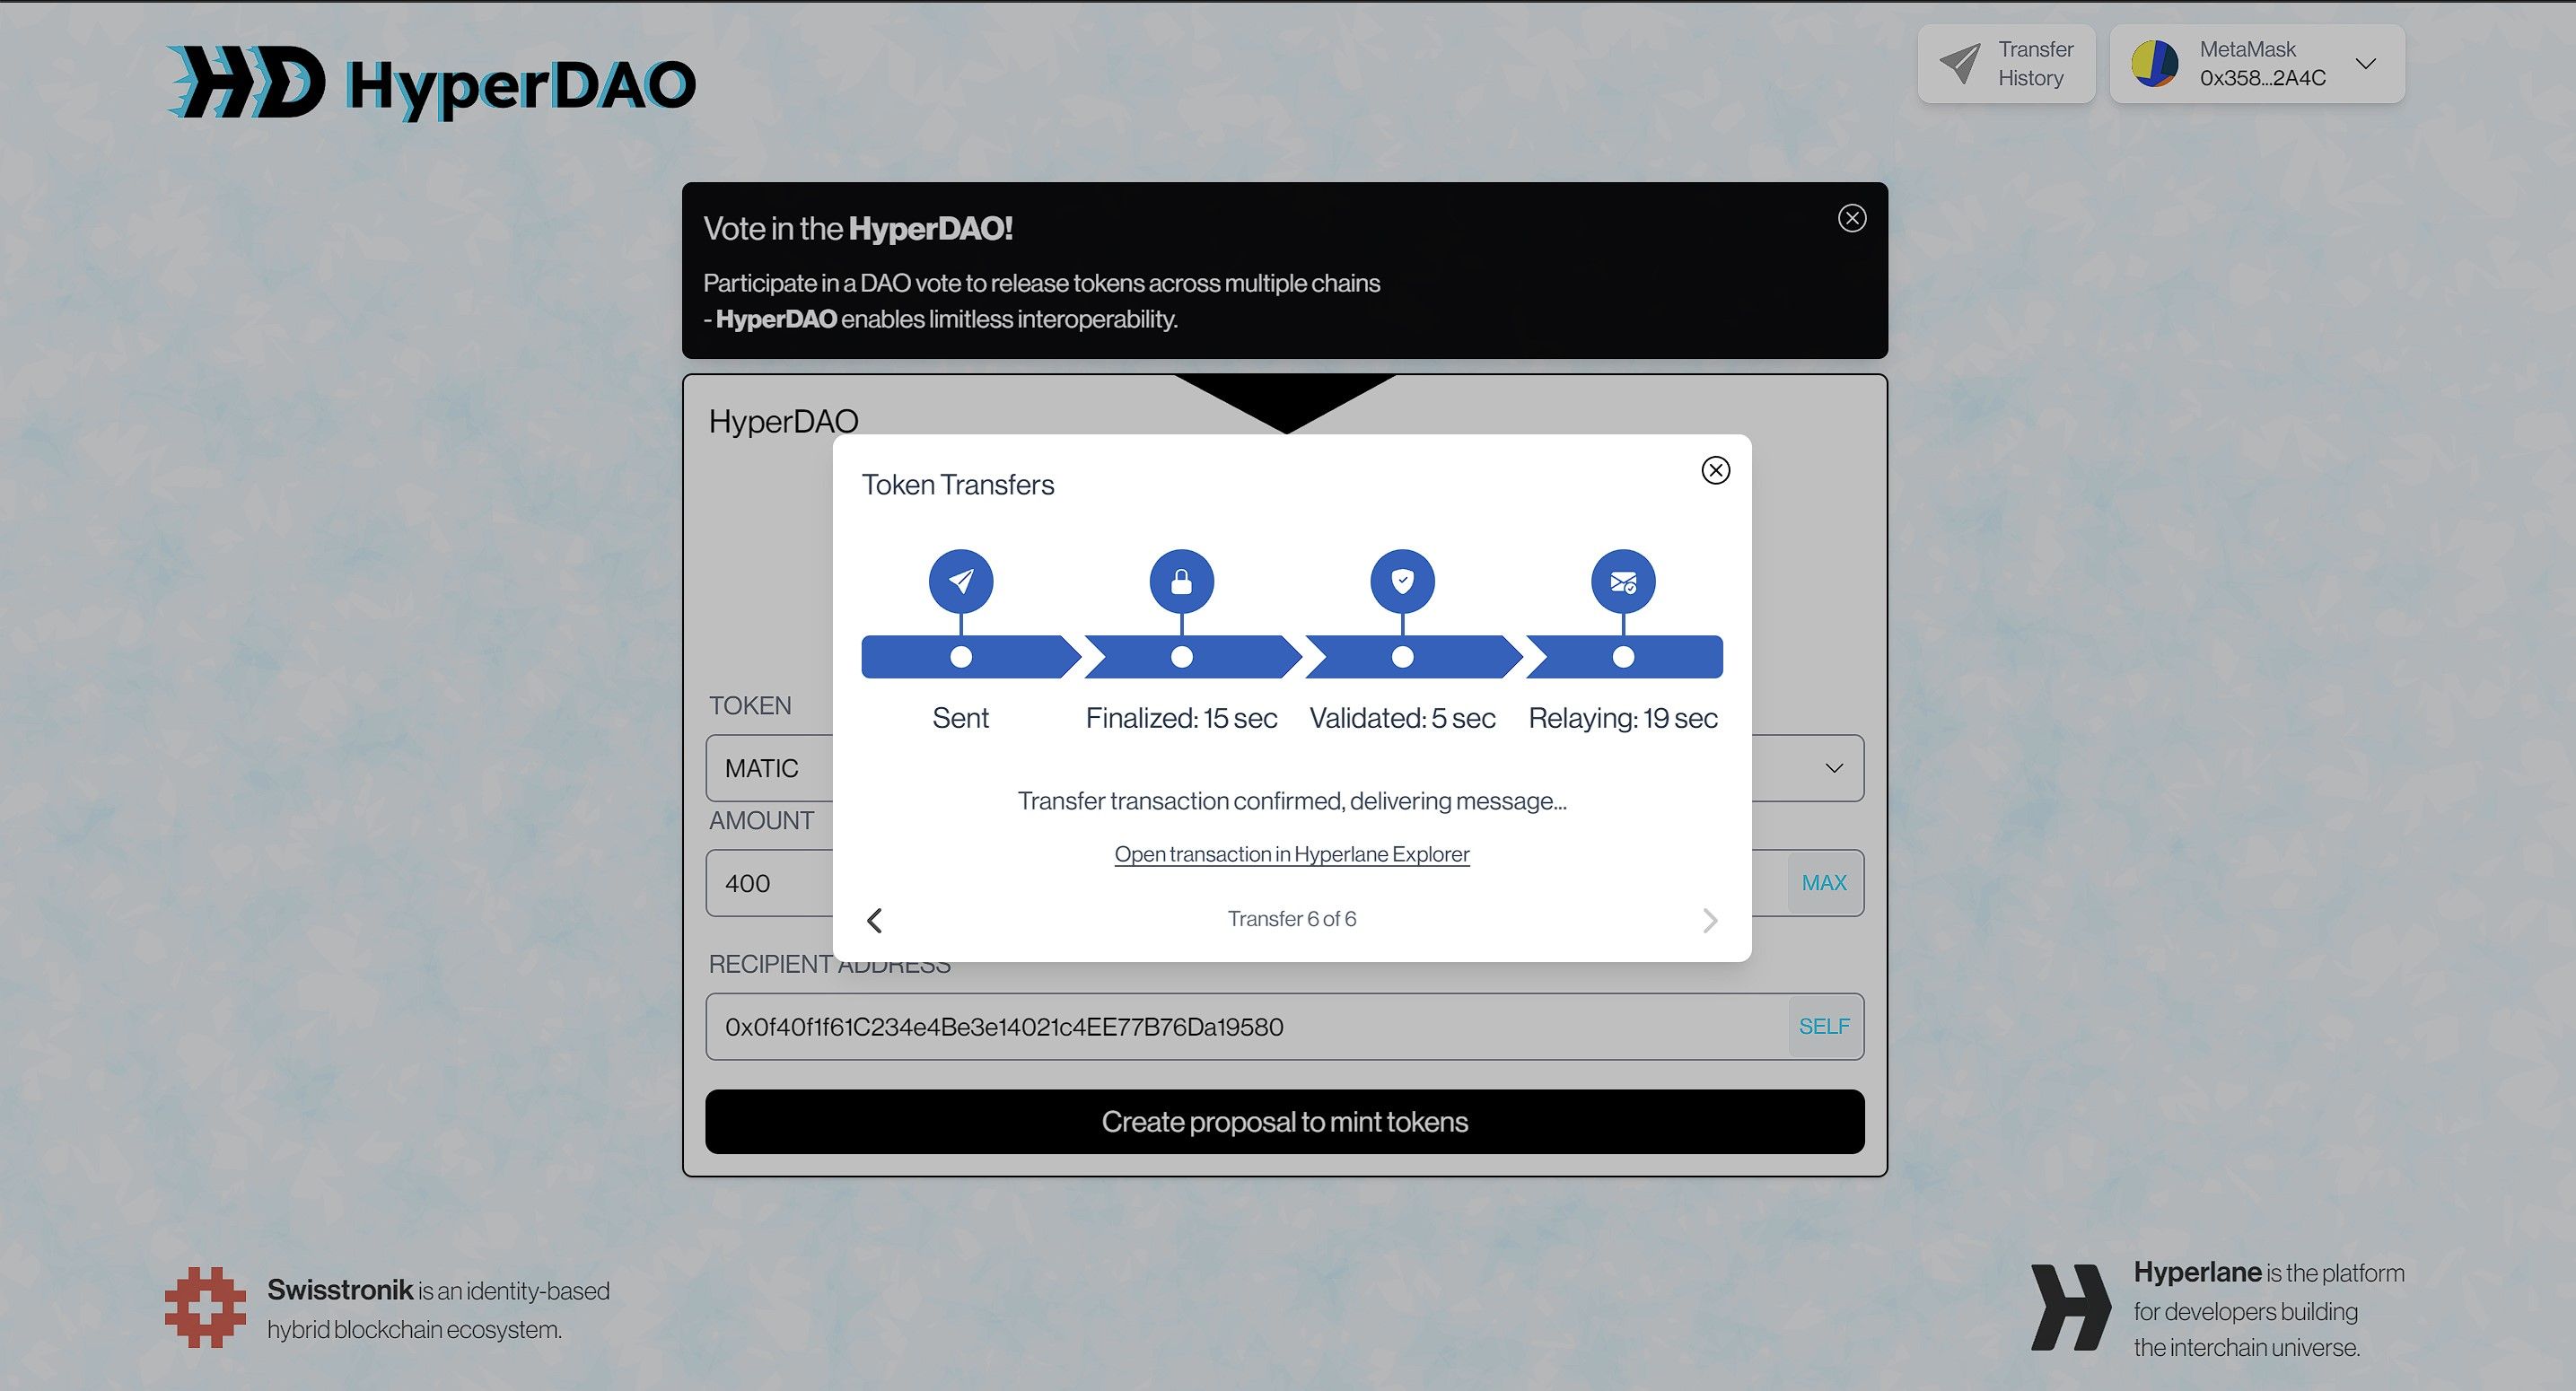This screenshot has height=1391, width=2576.
Task: Click the Validated stage shield icon
Action: tap(1403, 581)
